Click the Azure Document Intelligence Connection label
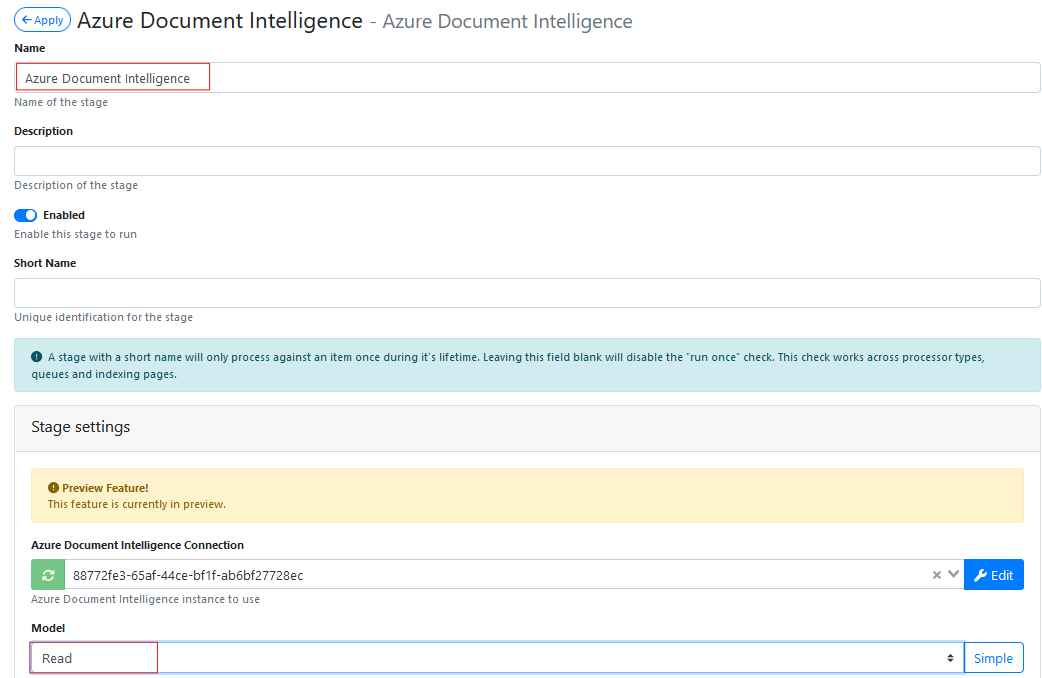Viewport: 1042px width, 678px height. tap(138, 545)
